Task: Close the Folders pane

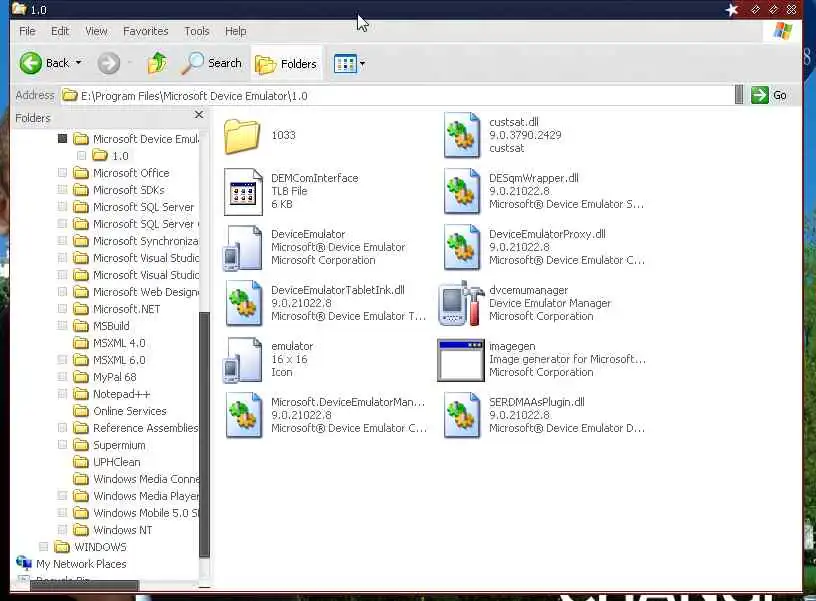Action: (x=199, y=114)
